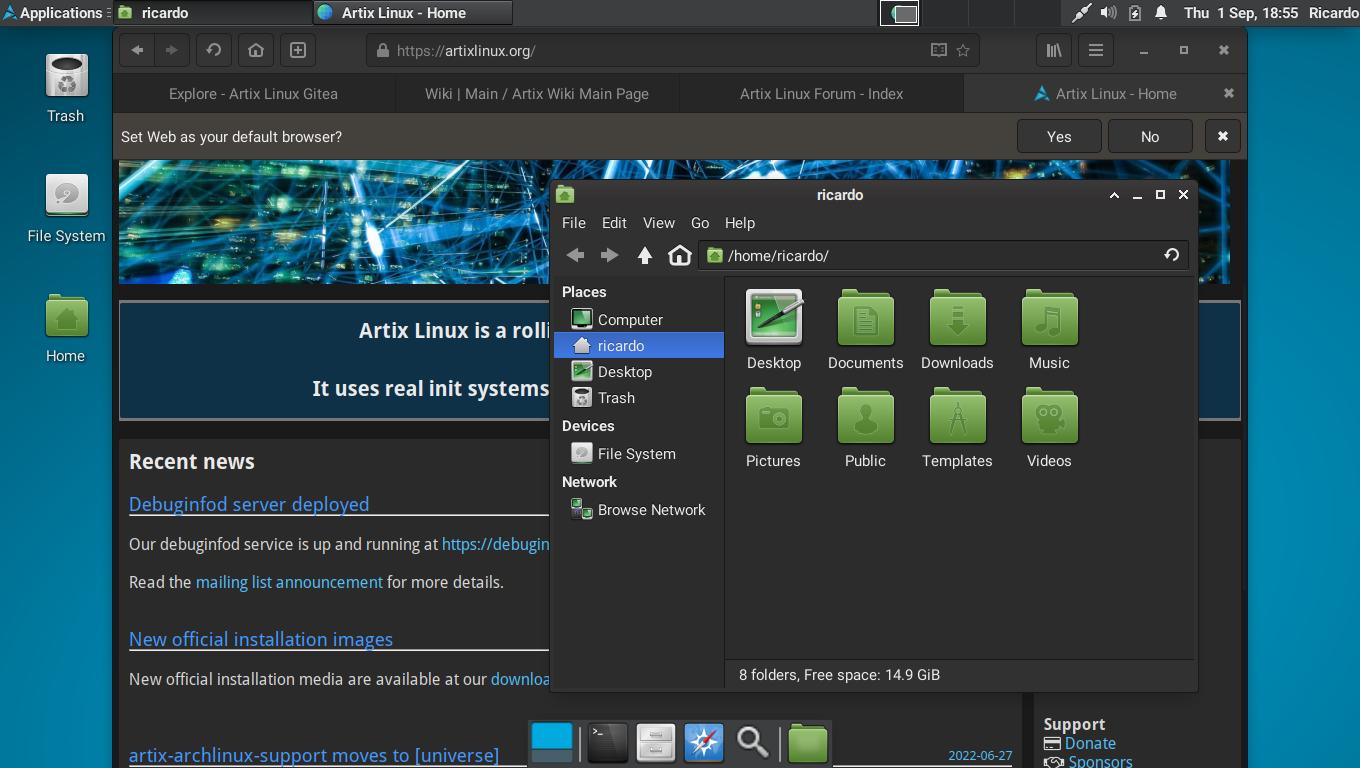
Task: Dismiss the default browser notification bar
Action: (x=1222, y=136)
